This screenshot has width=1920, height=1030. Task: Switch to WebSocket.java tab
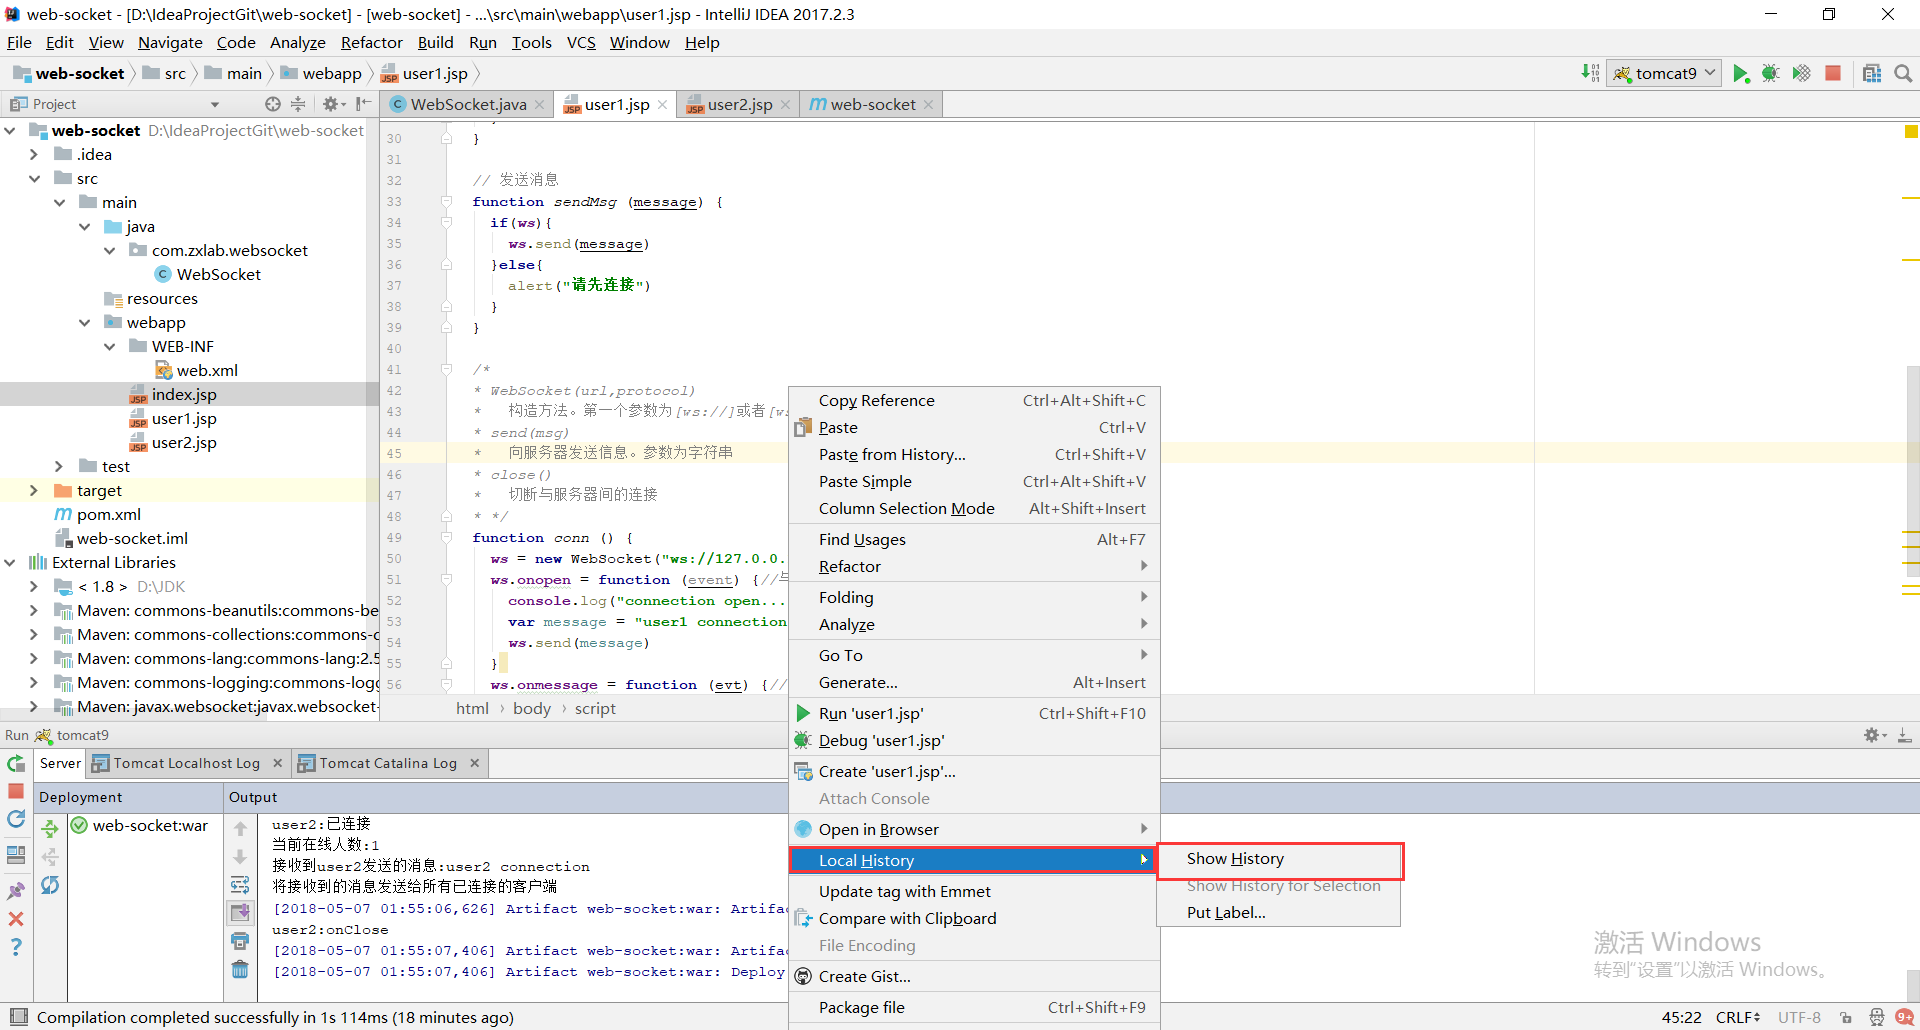coord(468,104)
